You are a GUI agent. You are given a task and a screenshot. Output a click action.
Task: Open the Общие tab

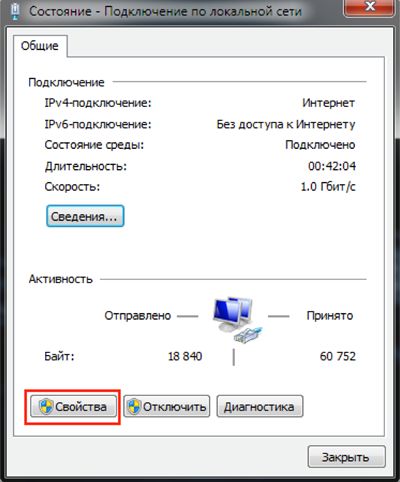point(40,46)
